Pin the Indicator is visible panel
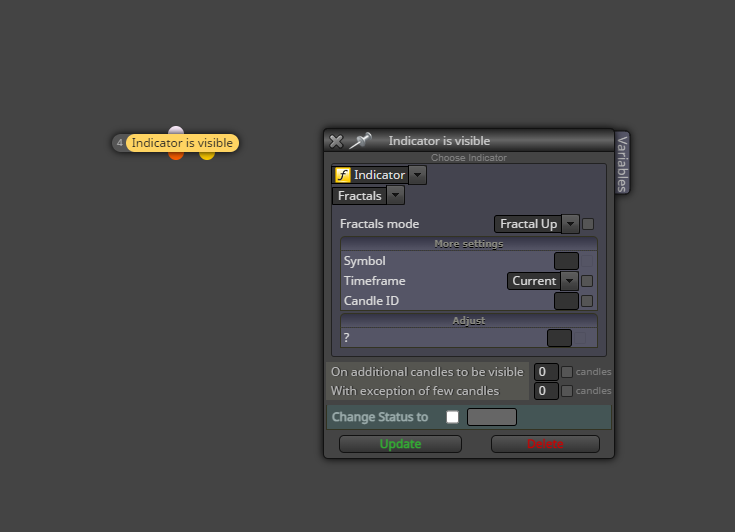 [360, 141]
